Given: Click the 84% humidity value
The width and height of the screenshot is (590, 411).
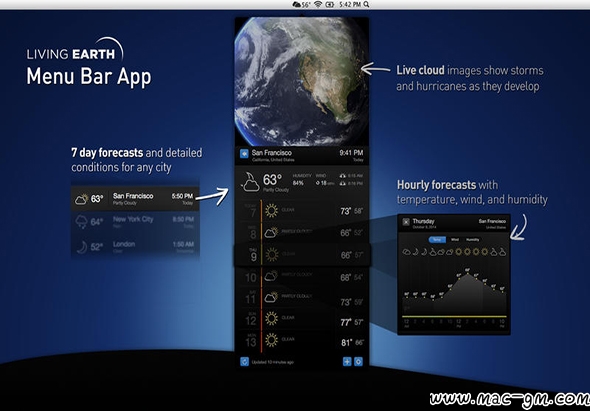Looking at the screenshot, I should tap(298, 183).
